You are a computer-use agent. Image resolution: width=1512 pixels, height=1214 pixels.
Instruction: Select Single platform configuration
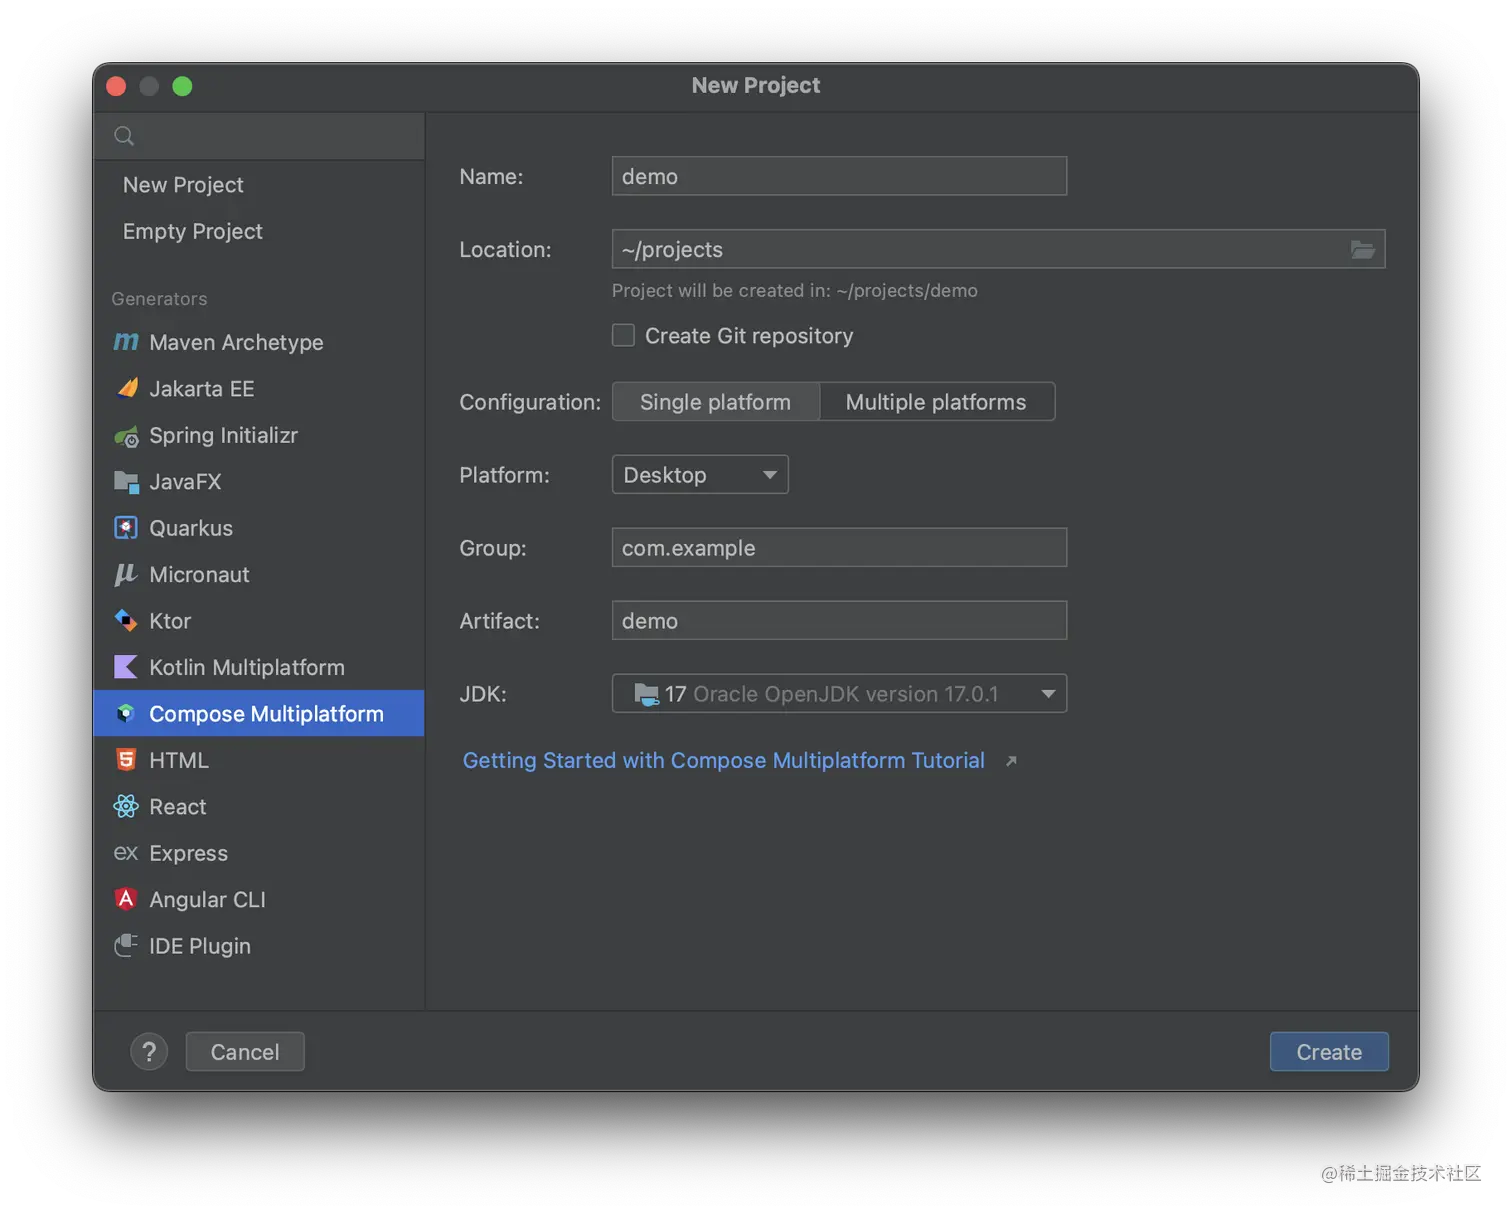pos(715,402)
